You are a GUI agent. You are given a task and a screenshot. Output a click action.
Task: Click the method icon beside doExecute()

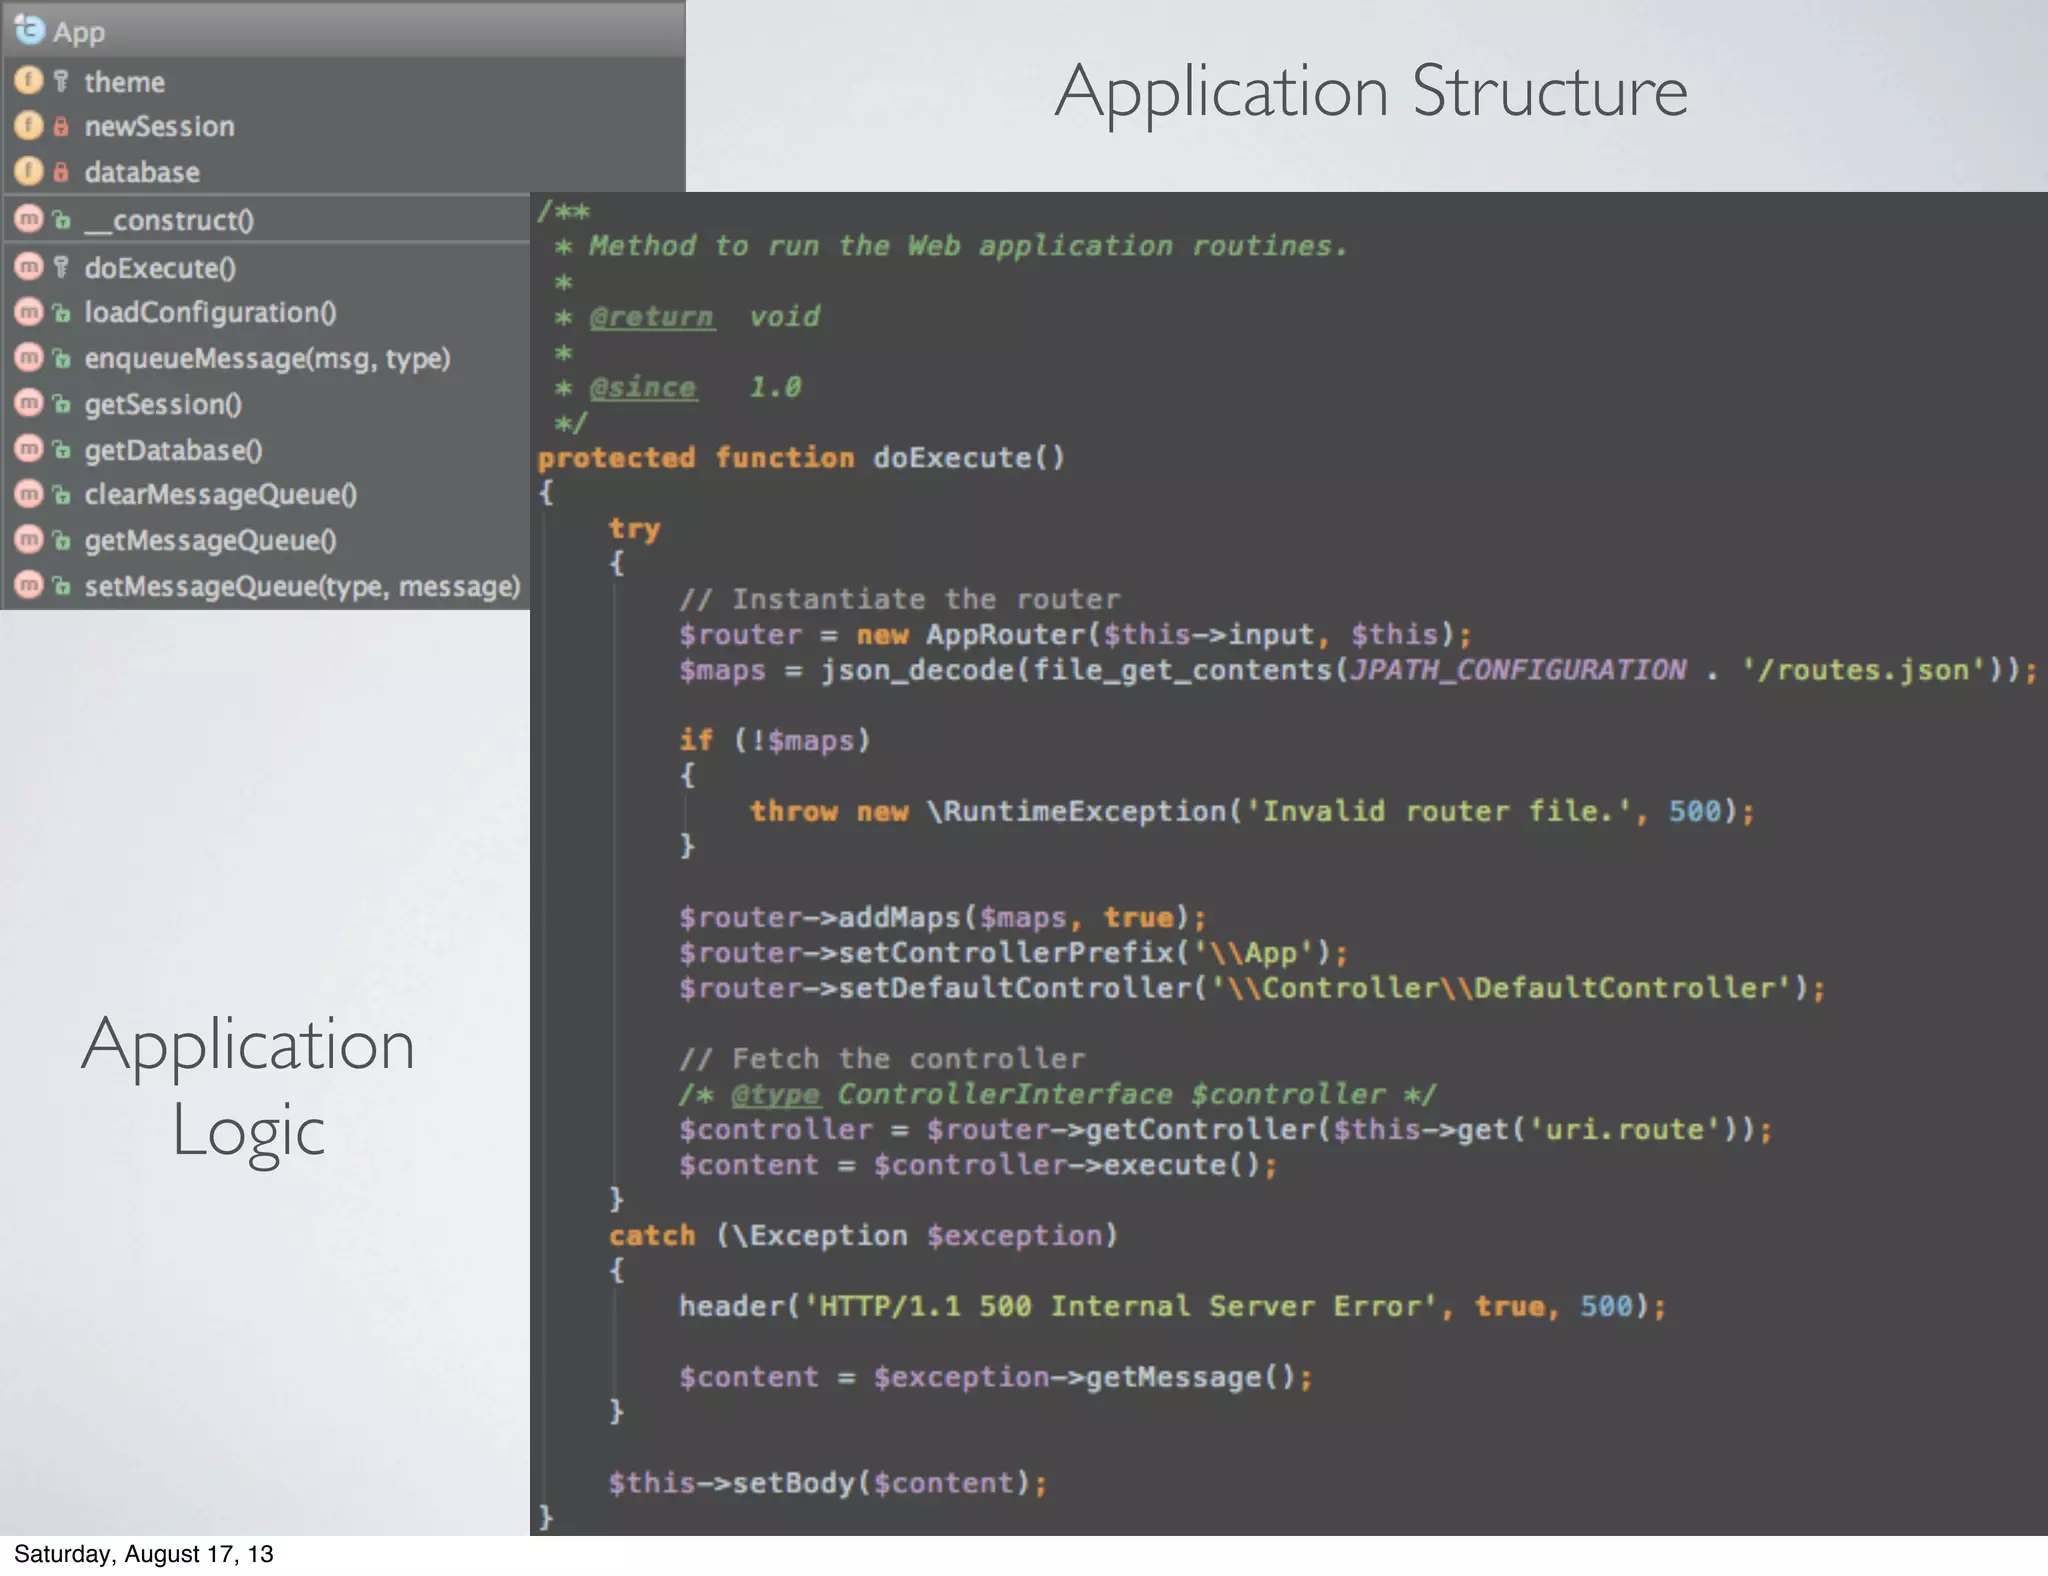pyautogui.click(x=28, y=266)
